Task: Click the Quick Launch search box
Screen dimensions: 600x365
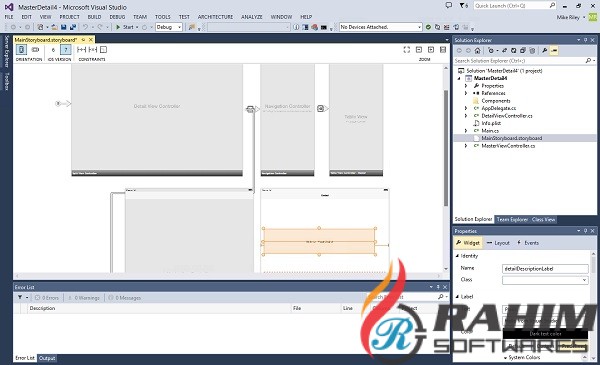Action: coord(515,6)
